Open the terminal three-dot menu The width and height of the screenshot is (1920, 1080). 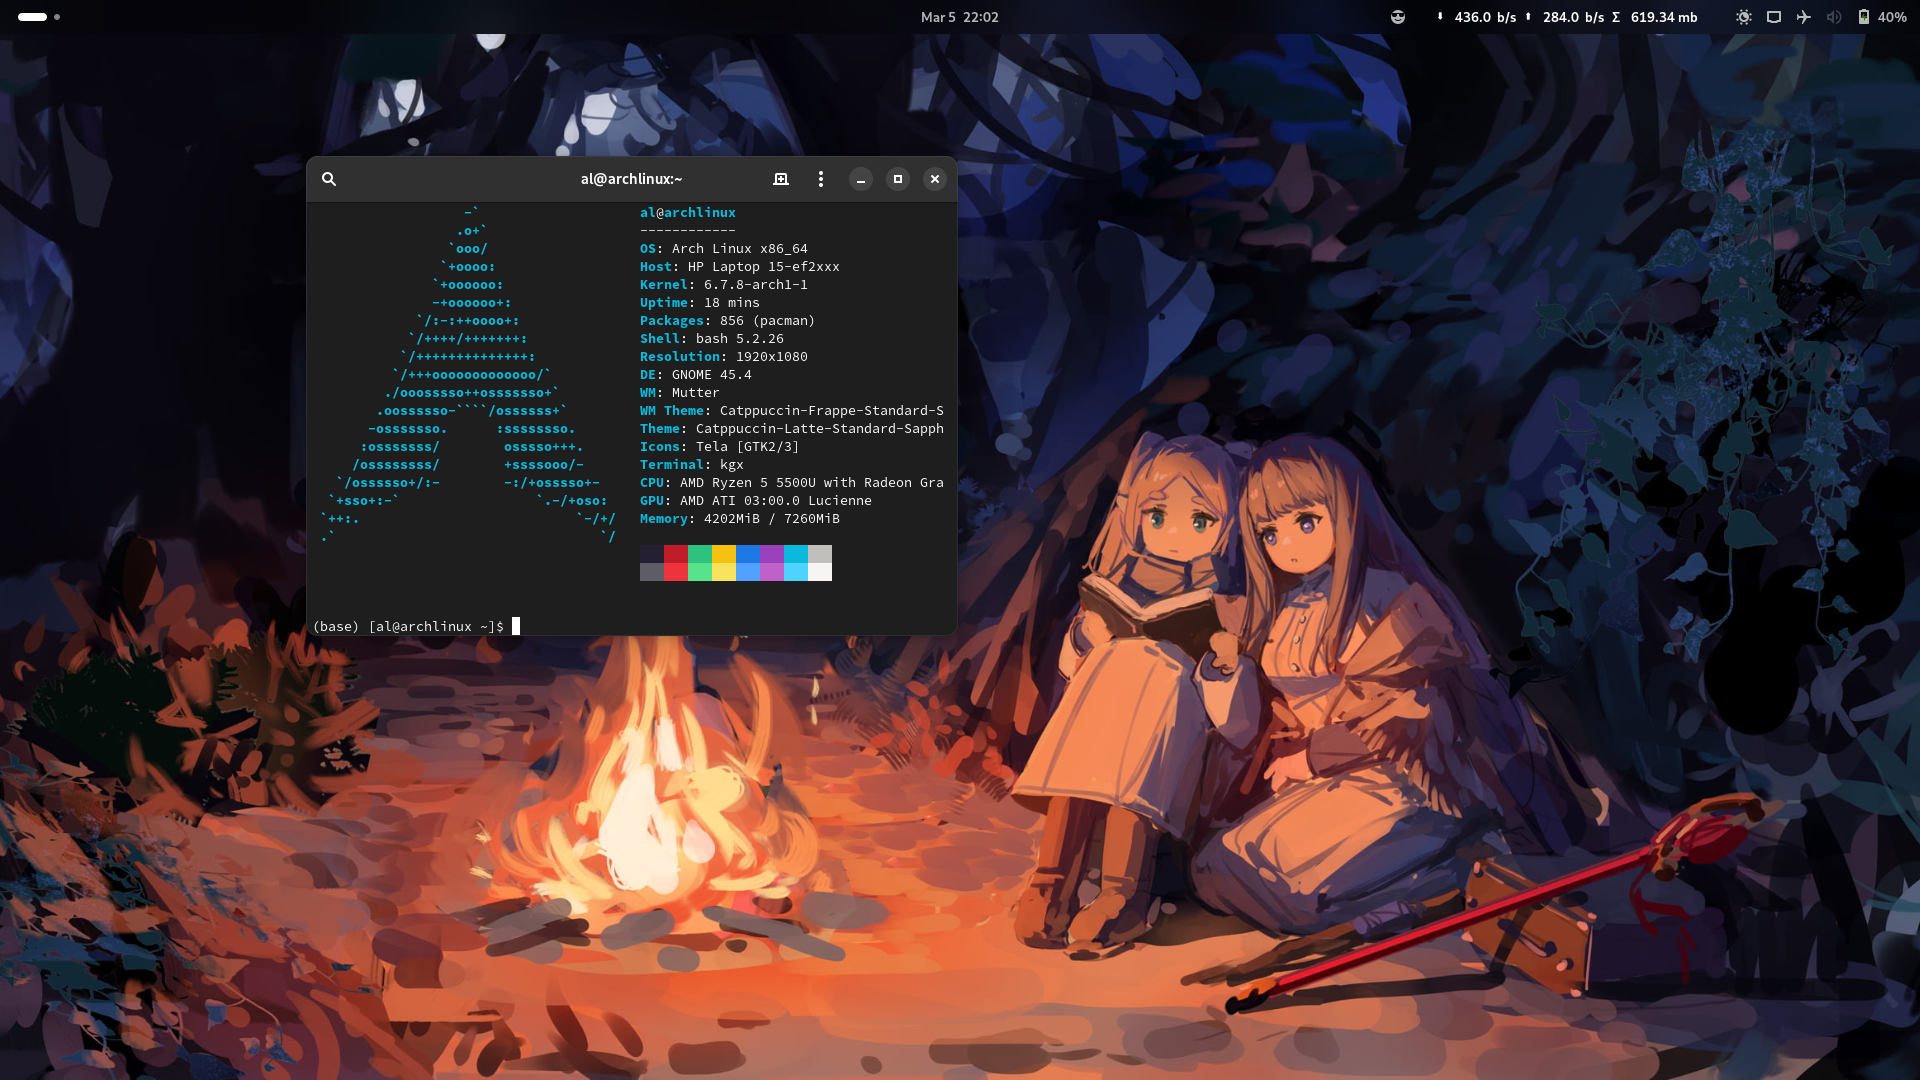pos(821,179)
